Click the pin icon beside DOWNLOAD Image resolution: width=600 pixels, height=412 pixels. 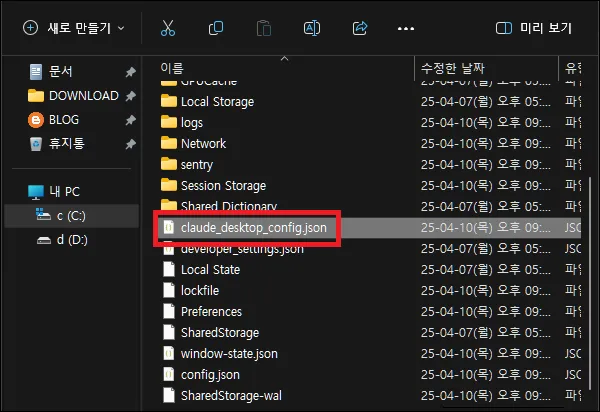[131, 96]
